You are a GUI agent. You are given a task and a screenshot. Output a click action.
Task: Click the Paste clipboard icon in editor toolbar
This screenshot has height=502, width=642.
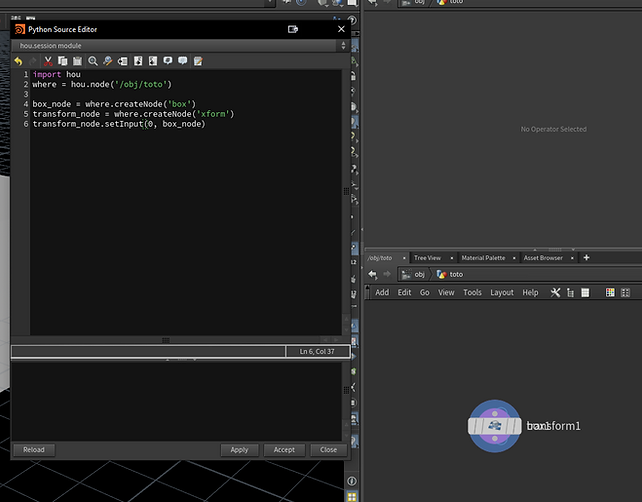pyautogui.click(x=77, y=61)
